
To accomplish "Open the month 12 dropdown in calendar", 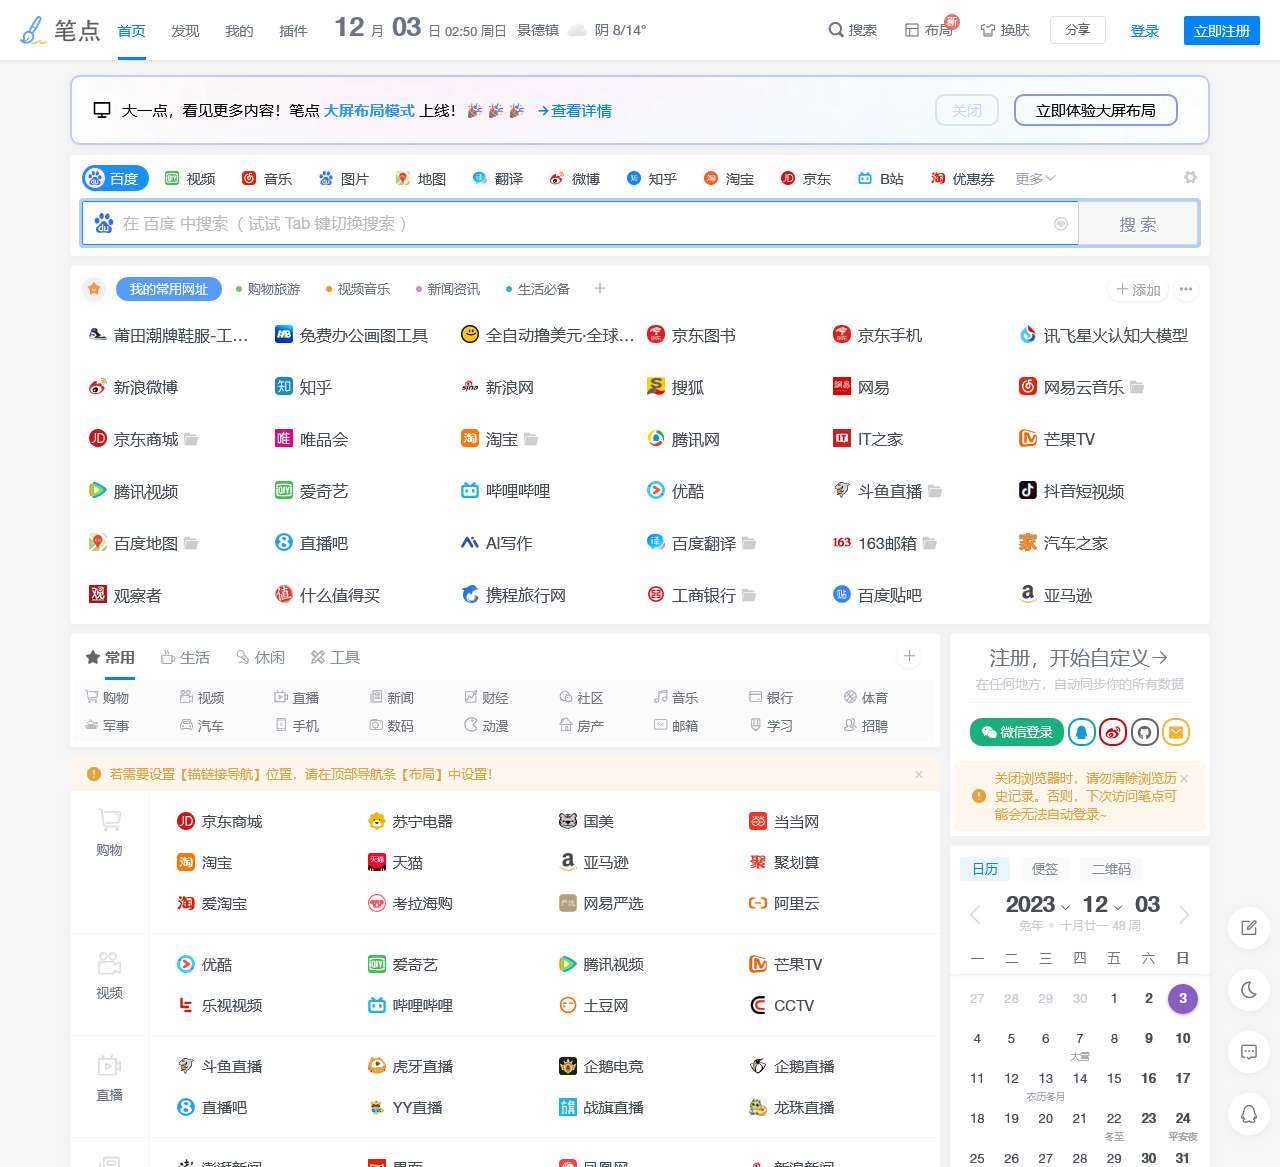I will point(1102,905).
